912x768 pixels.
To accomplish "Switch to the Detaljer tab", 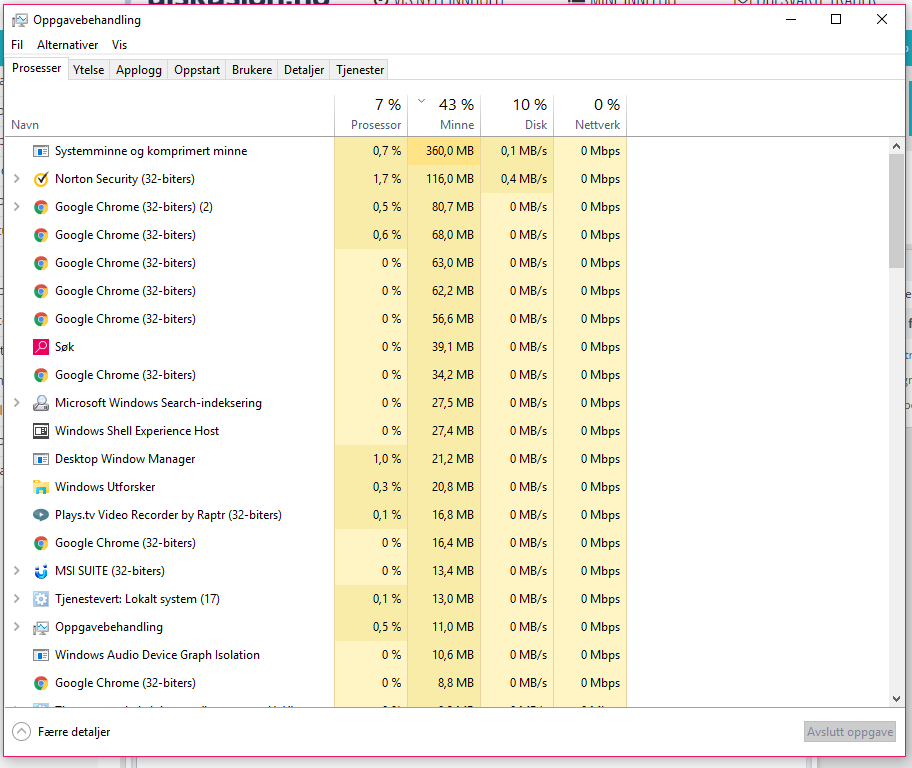I will pos(304,70).
